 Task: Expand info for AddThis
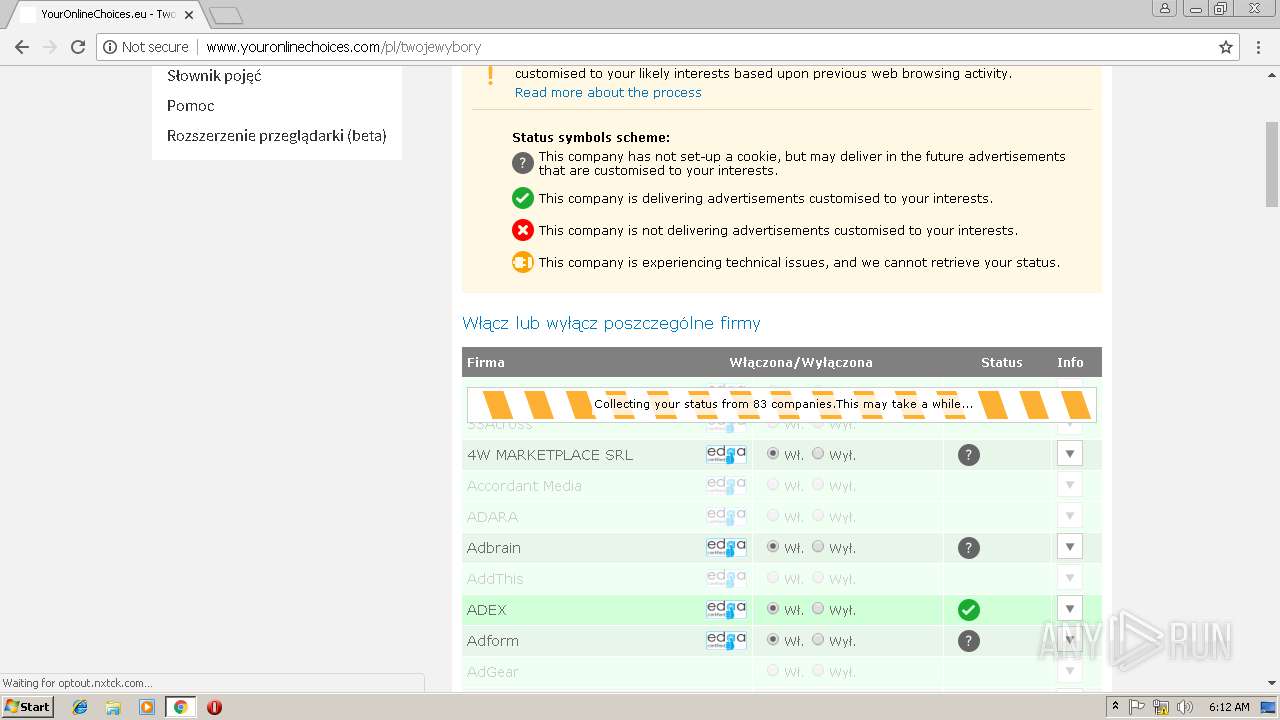pos(1069,578)
